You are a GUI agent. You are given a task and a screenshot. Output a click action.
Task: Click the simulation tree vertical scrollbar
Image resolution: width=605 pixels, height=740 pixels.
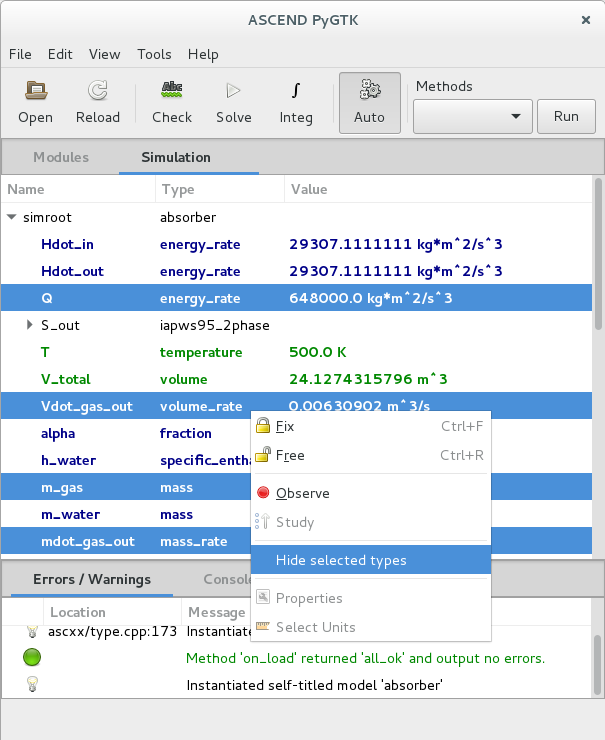point(598,260)
